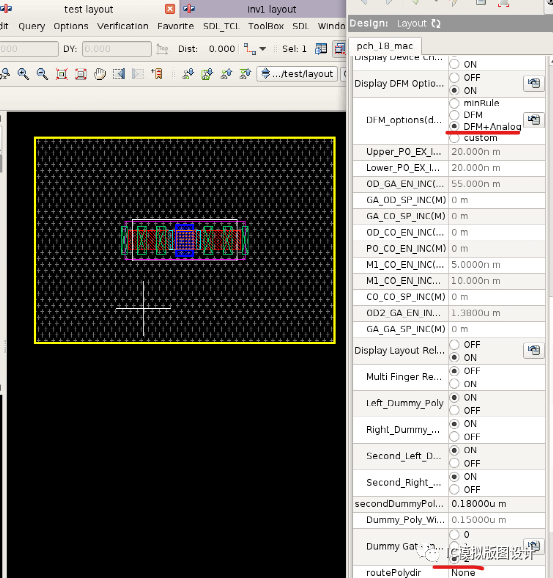The image size is (553, 578).
Task: Click the secondDummyPol... value field
Action: click(x=497, y=504)
